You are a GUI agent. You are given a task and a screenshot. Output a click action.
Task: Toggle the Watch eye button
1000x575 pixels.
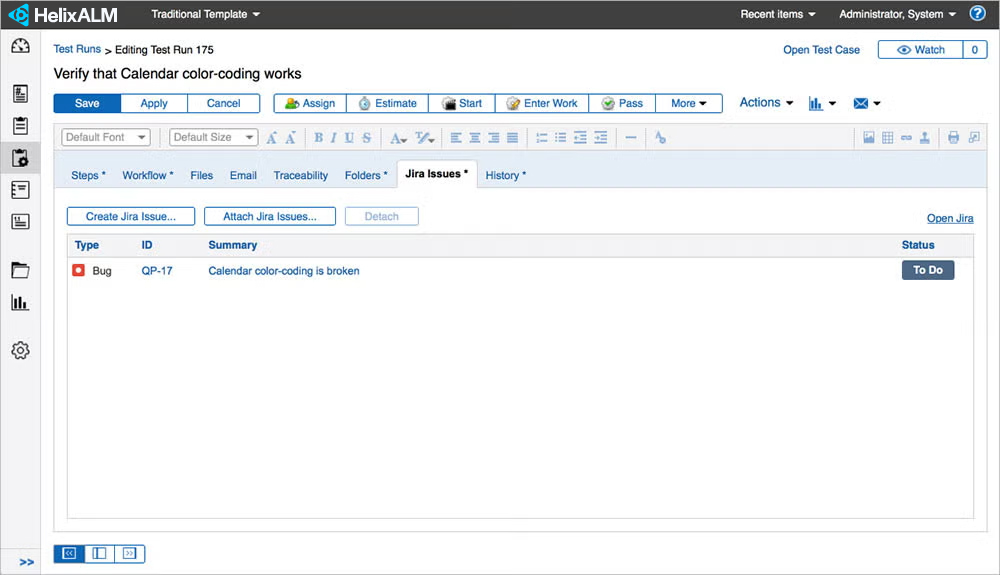click(920, 50)
